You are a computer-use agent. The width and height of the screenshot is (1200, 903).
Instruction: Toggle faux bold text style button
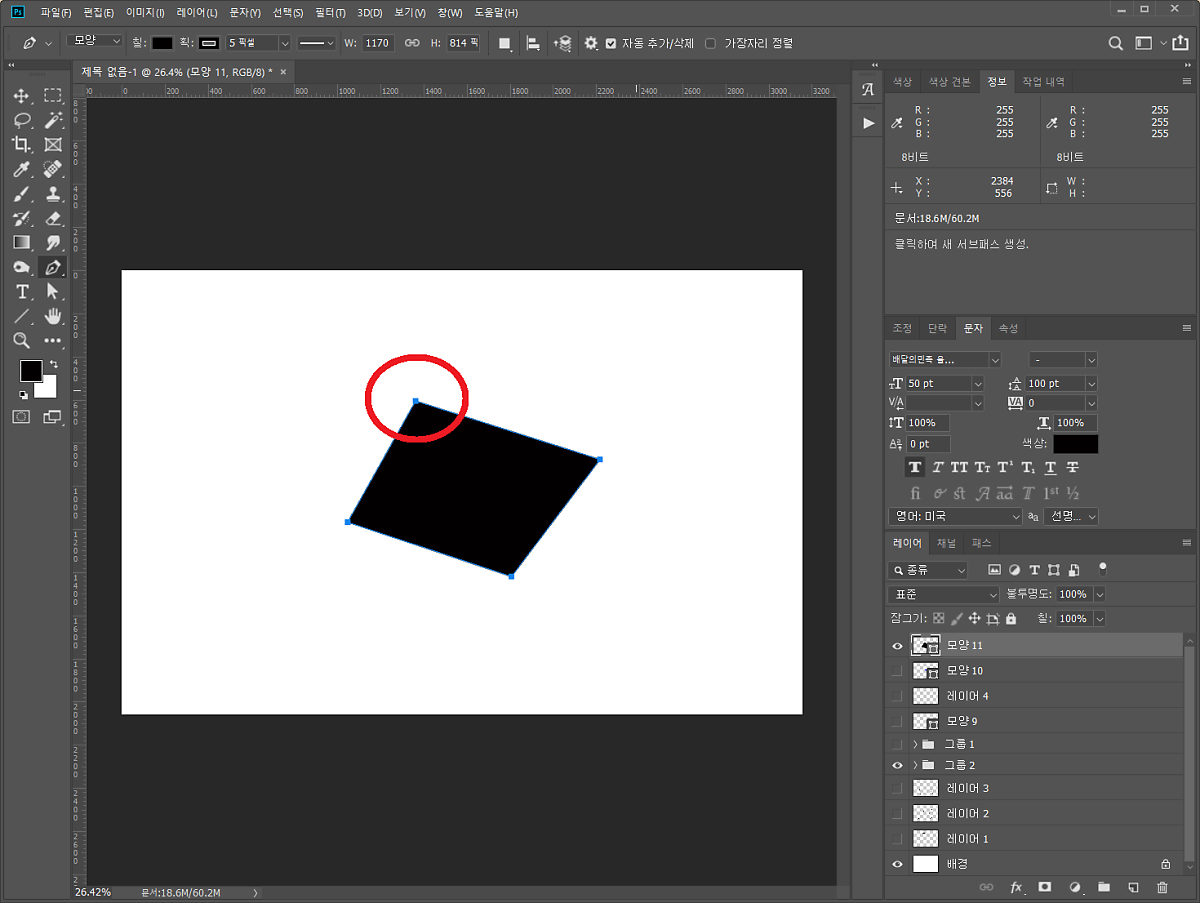(914, 467)
